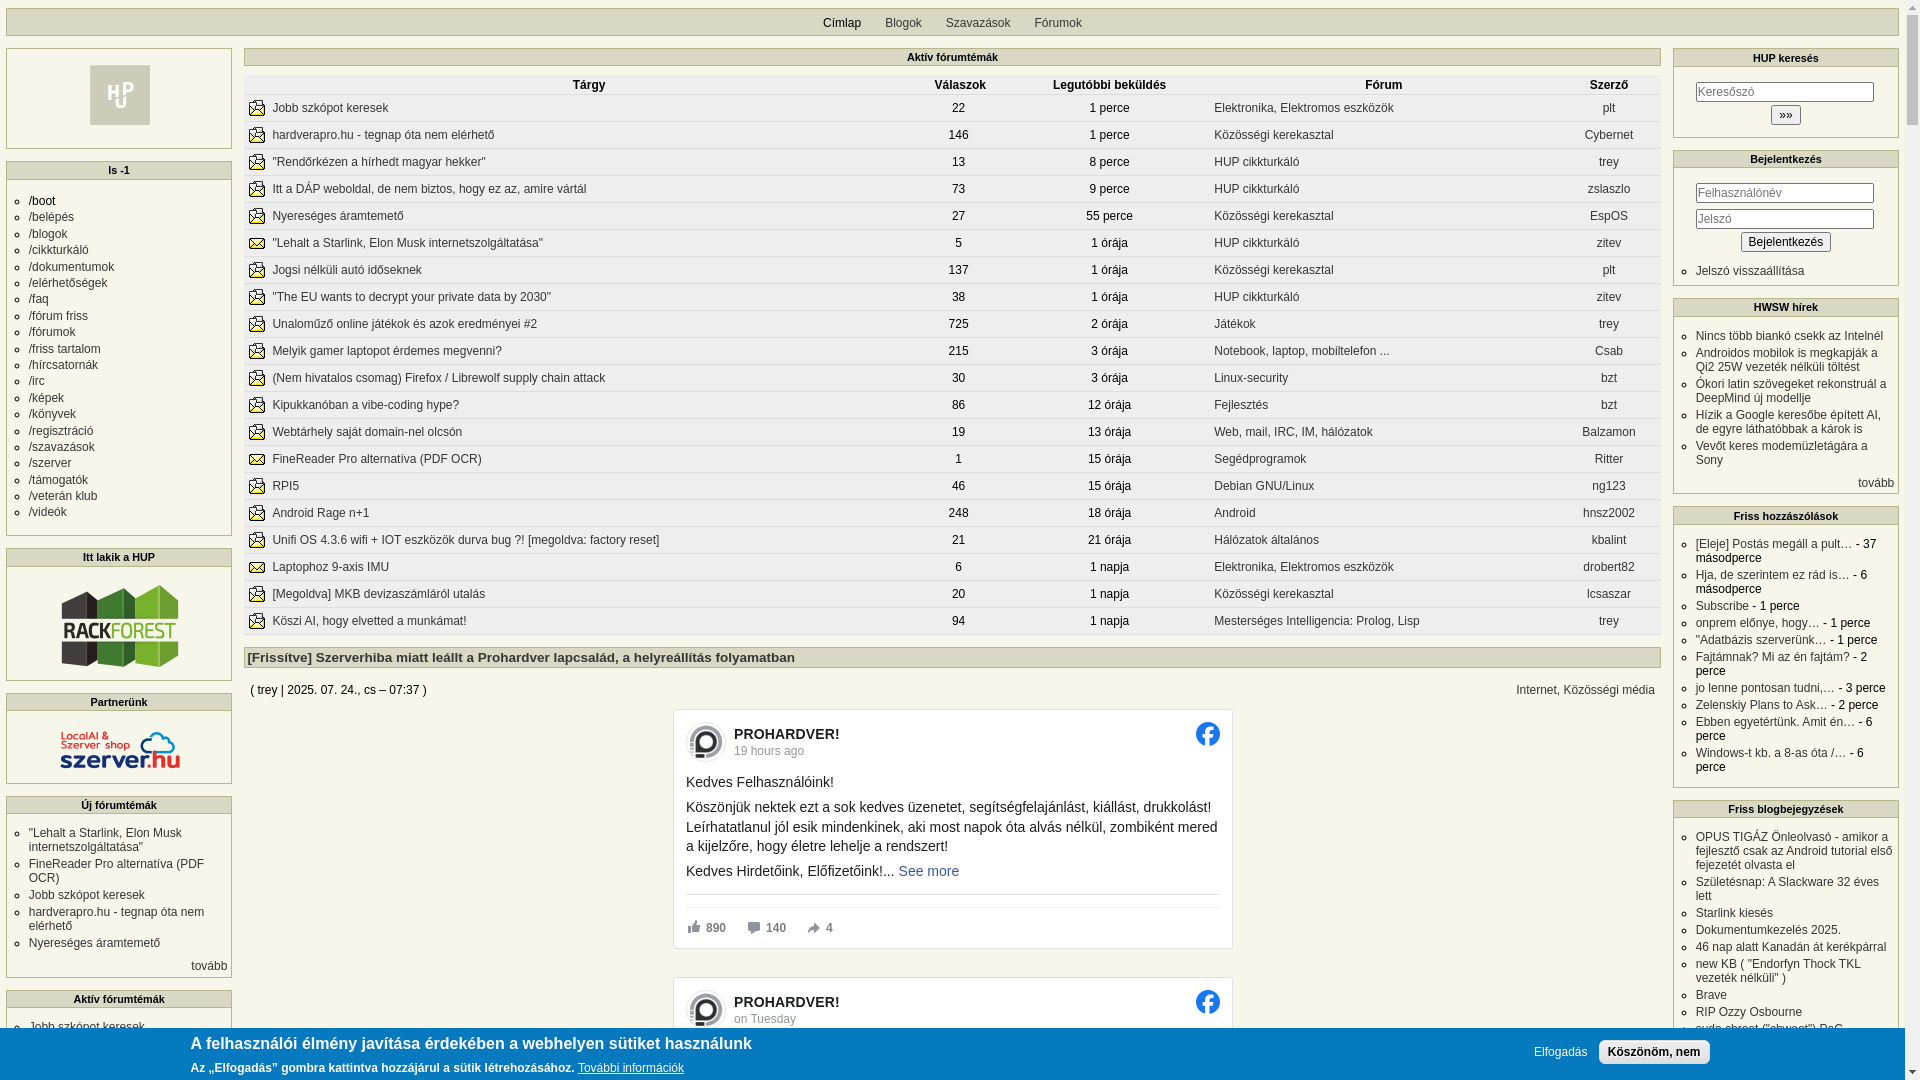Click Facebook icon on first Prohardver post

pyautogui.click(x=1207, y=734)
